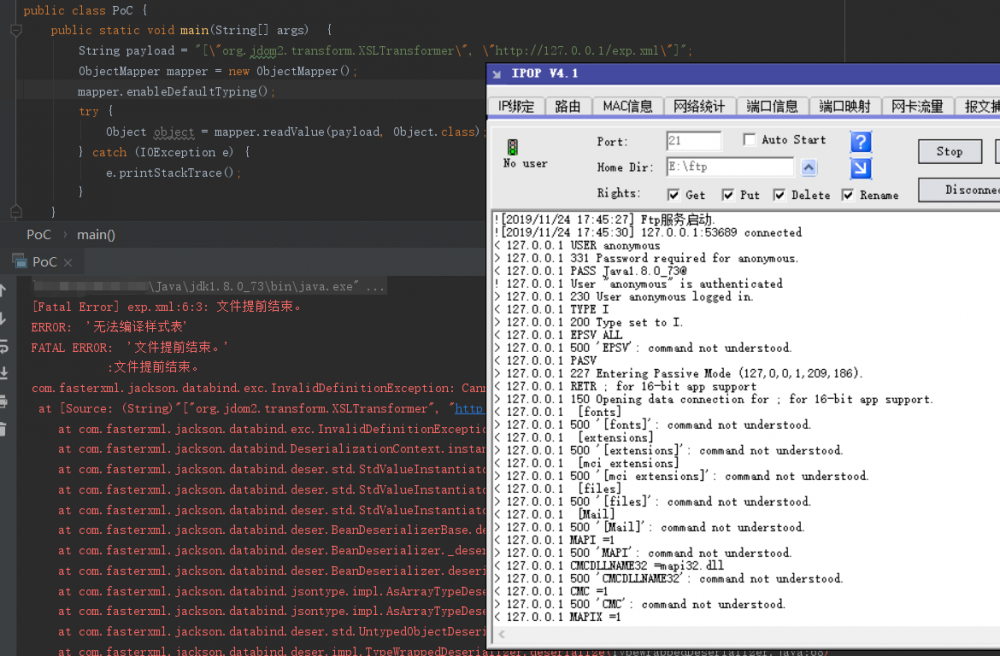Click the "ERROR: '无法编译样式表'" console line

[x=109, y=327]
